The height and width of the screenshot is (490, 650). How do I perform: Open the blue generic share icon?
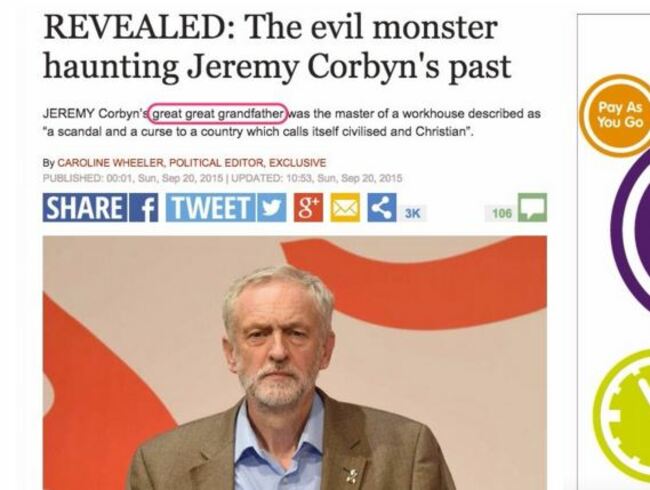[x=382, y=208]
